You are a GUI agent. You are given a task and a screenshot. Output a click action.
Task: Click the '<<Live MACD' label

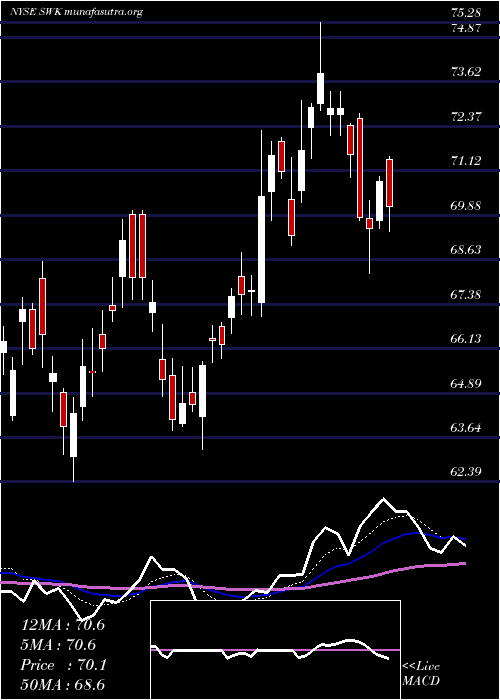click(421, 673)
